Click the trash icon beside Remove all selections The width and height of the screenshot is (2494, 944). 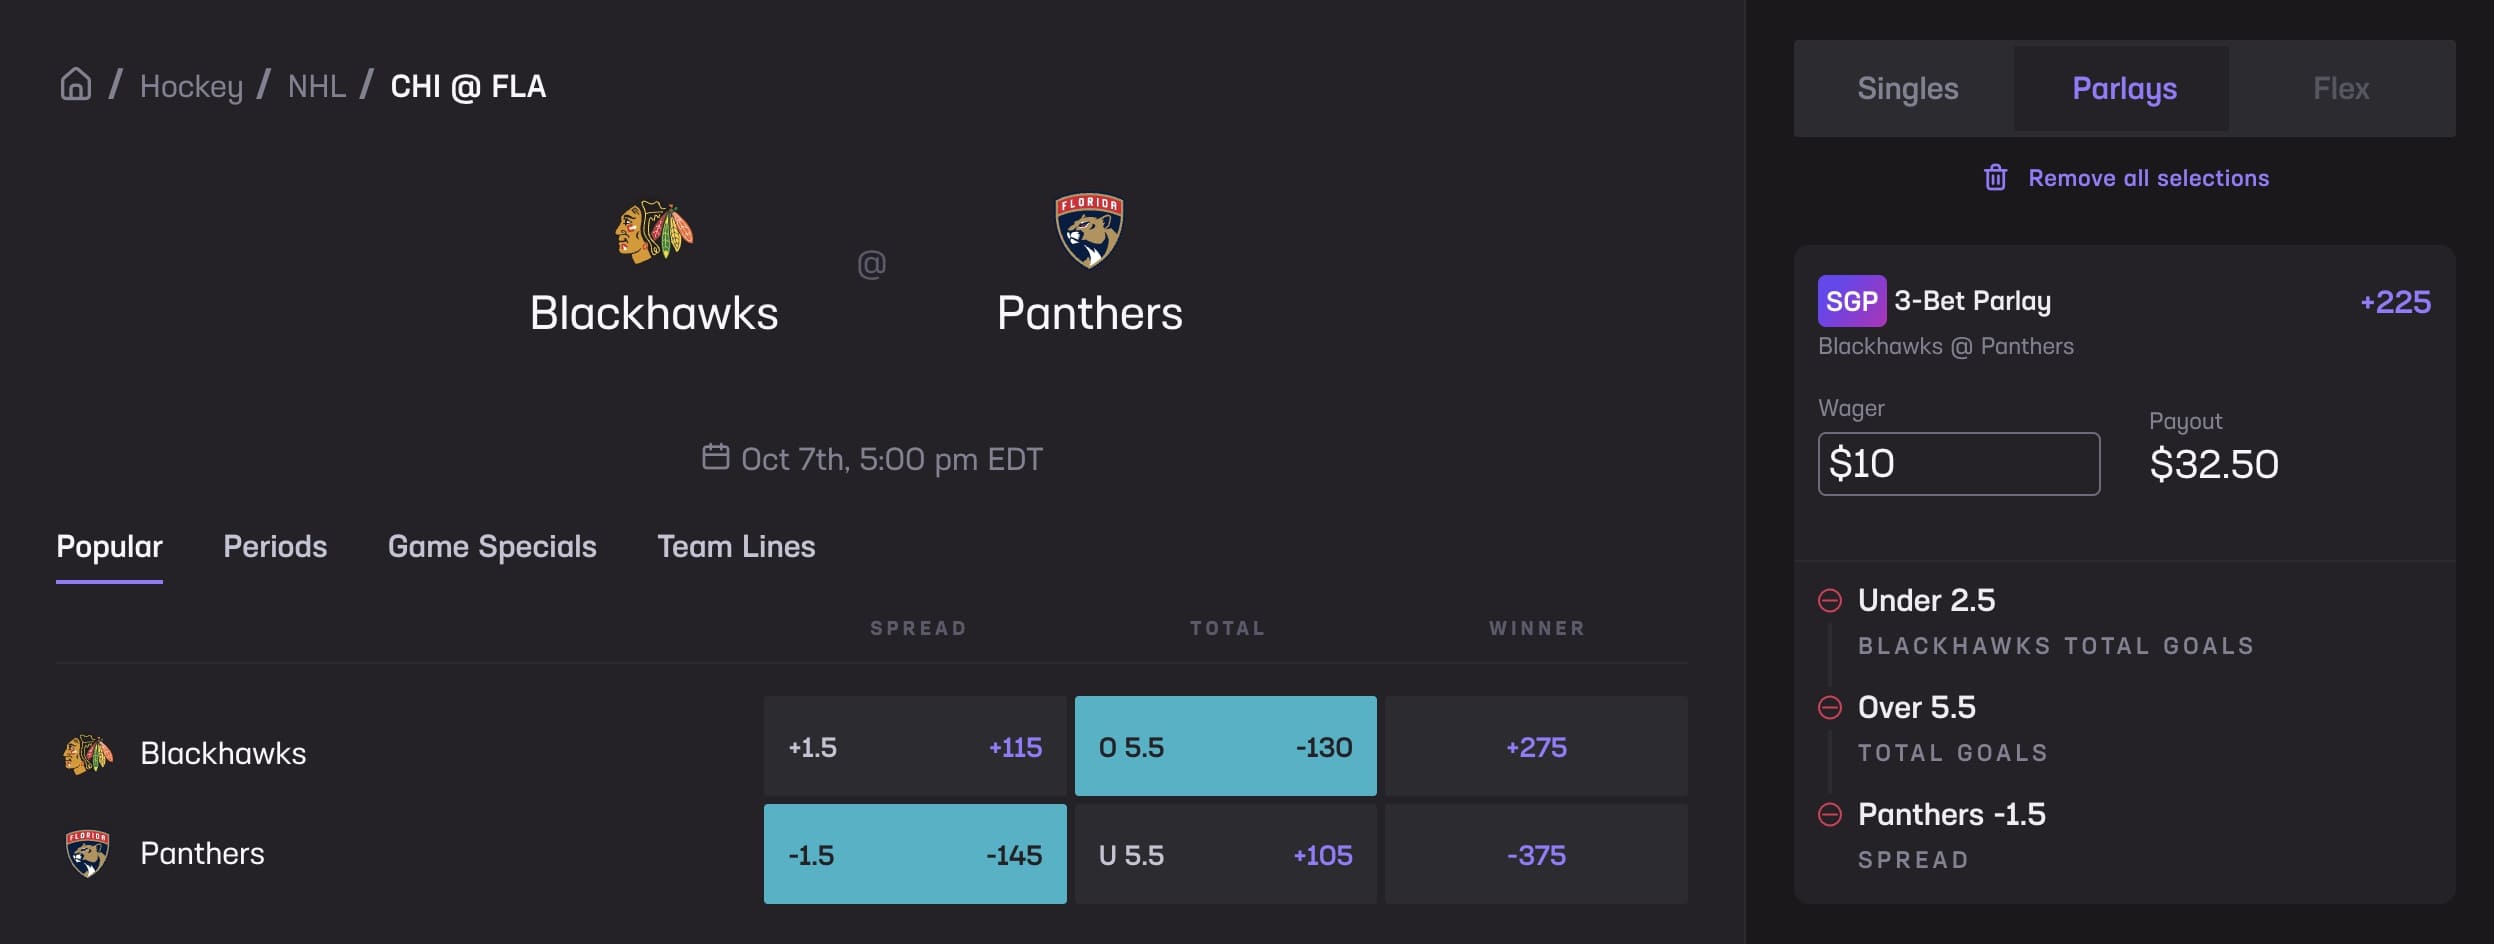pos(1997,177)
